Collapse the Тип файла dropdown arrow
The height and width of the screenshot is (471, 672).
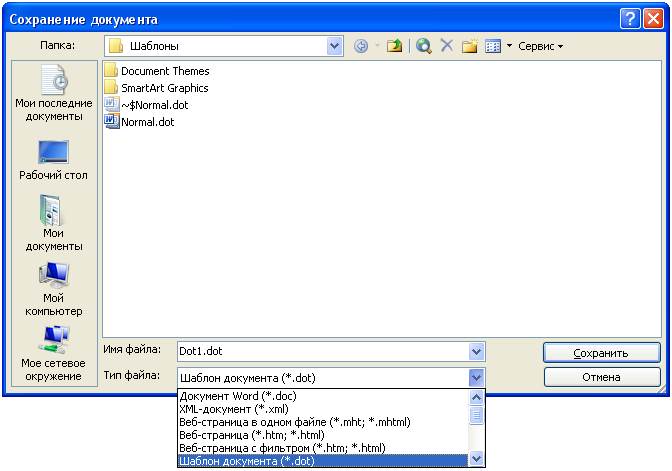click(476, 378)
